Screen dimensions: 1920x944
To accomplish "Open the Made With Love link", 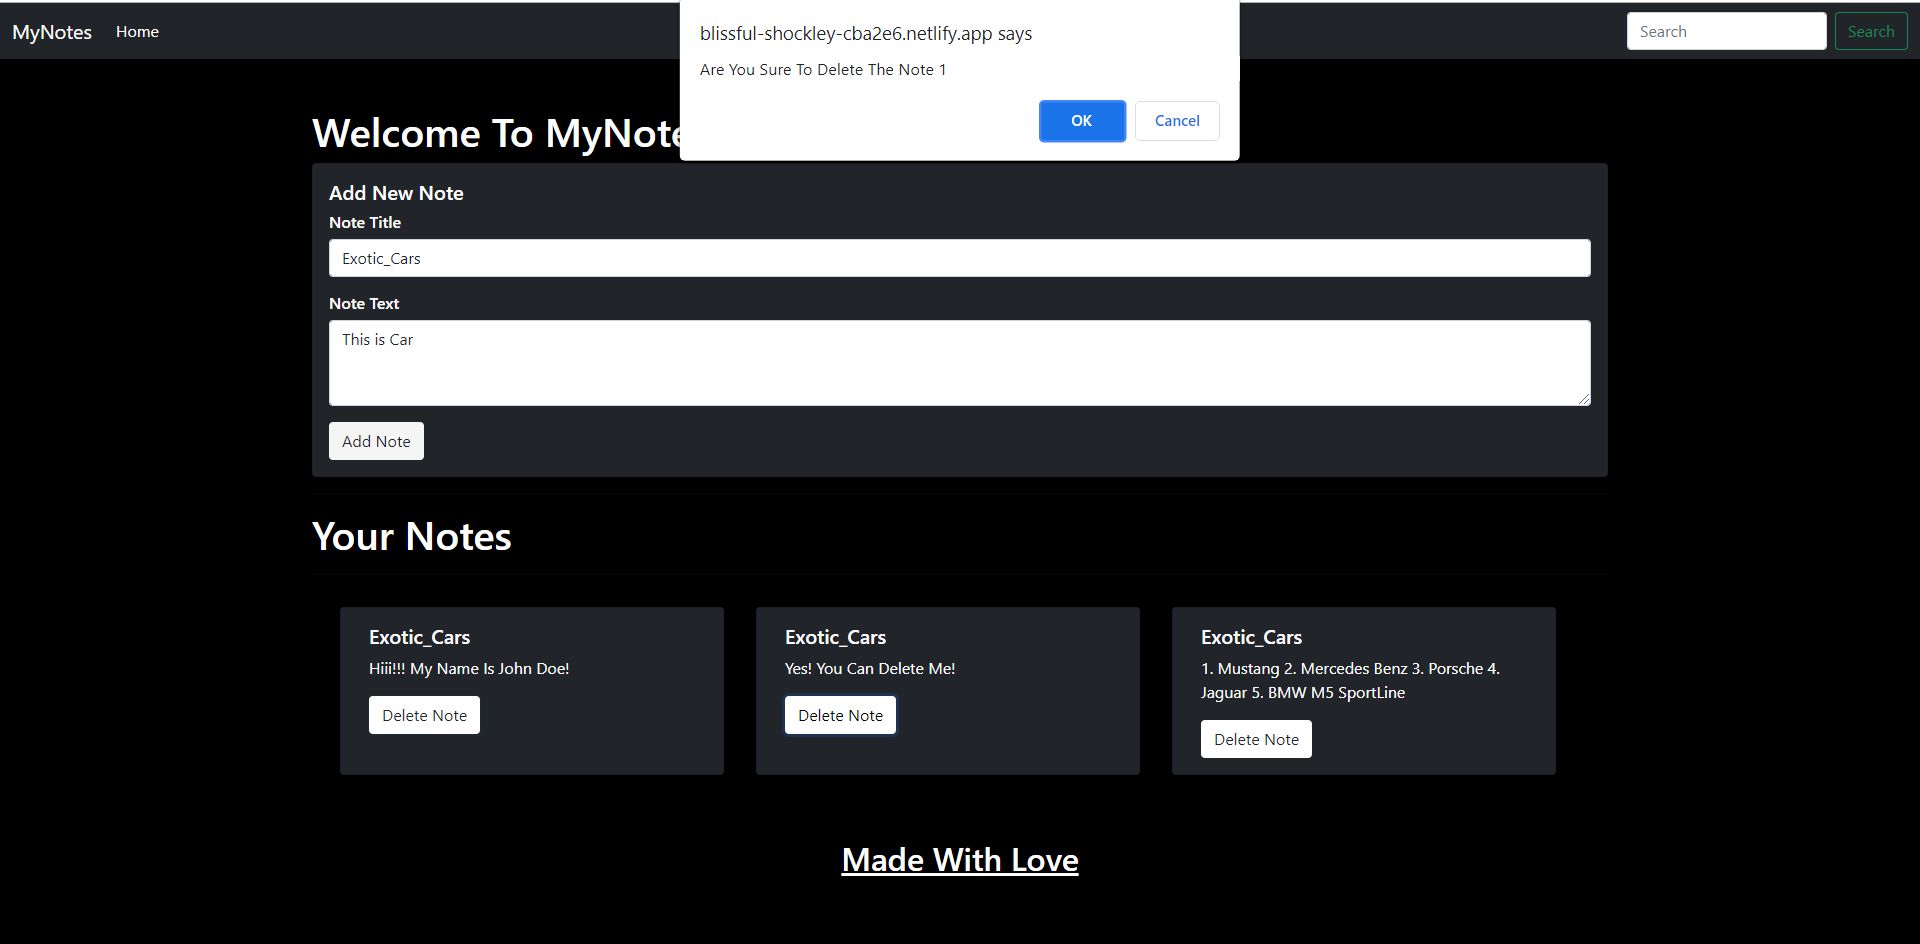I will (959, 860).
